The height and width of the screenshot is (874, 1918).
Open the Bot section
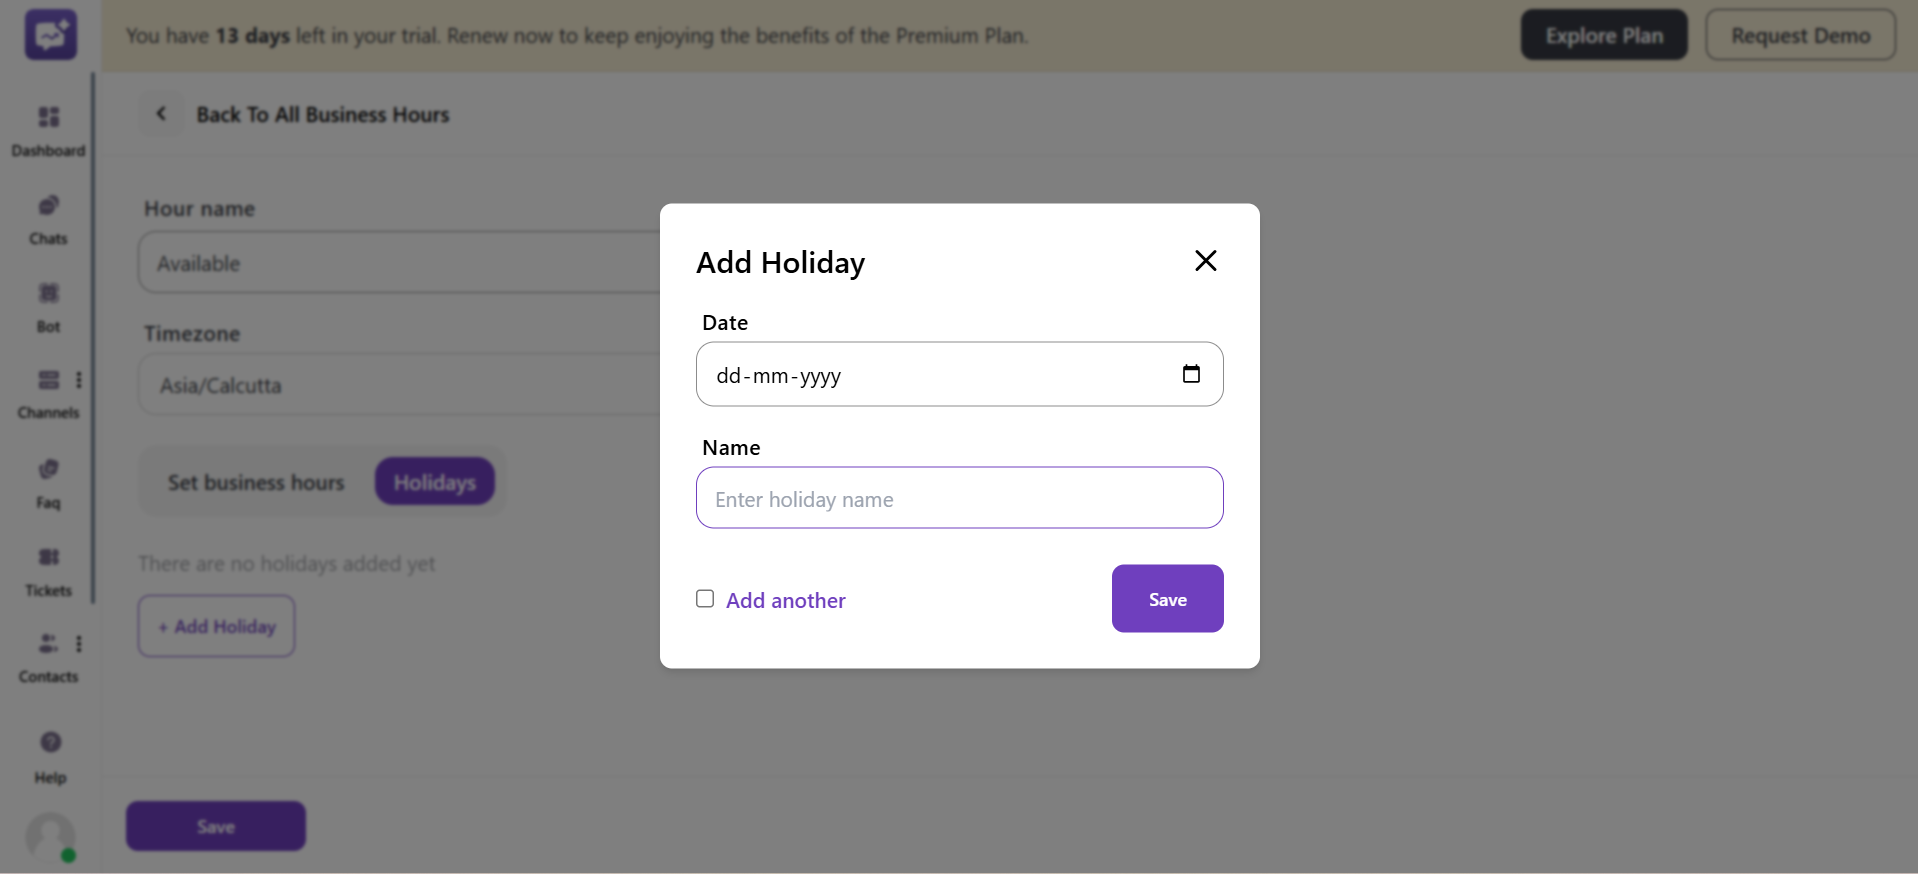[47, 303]
